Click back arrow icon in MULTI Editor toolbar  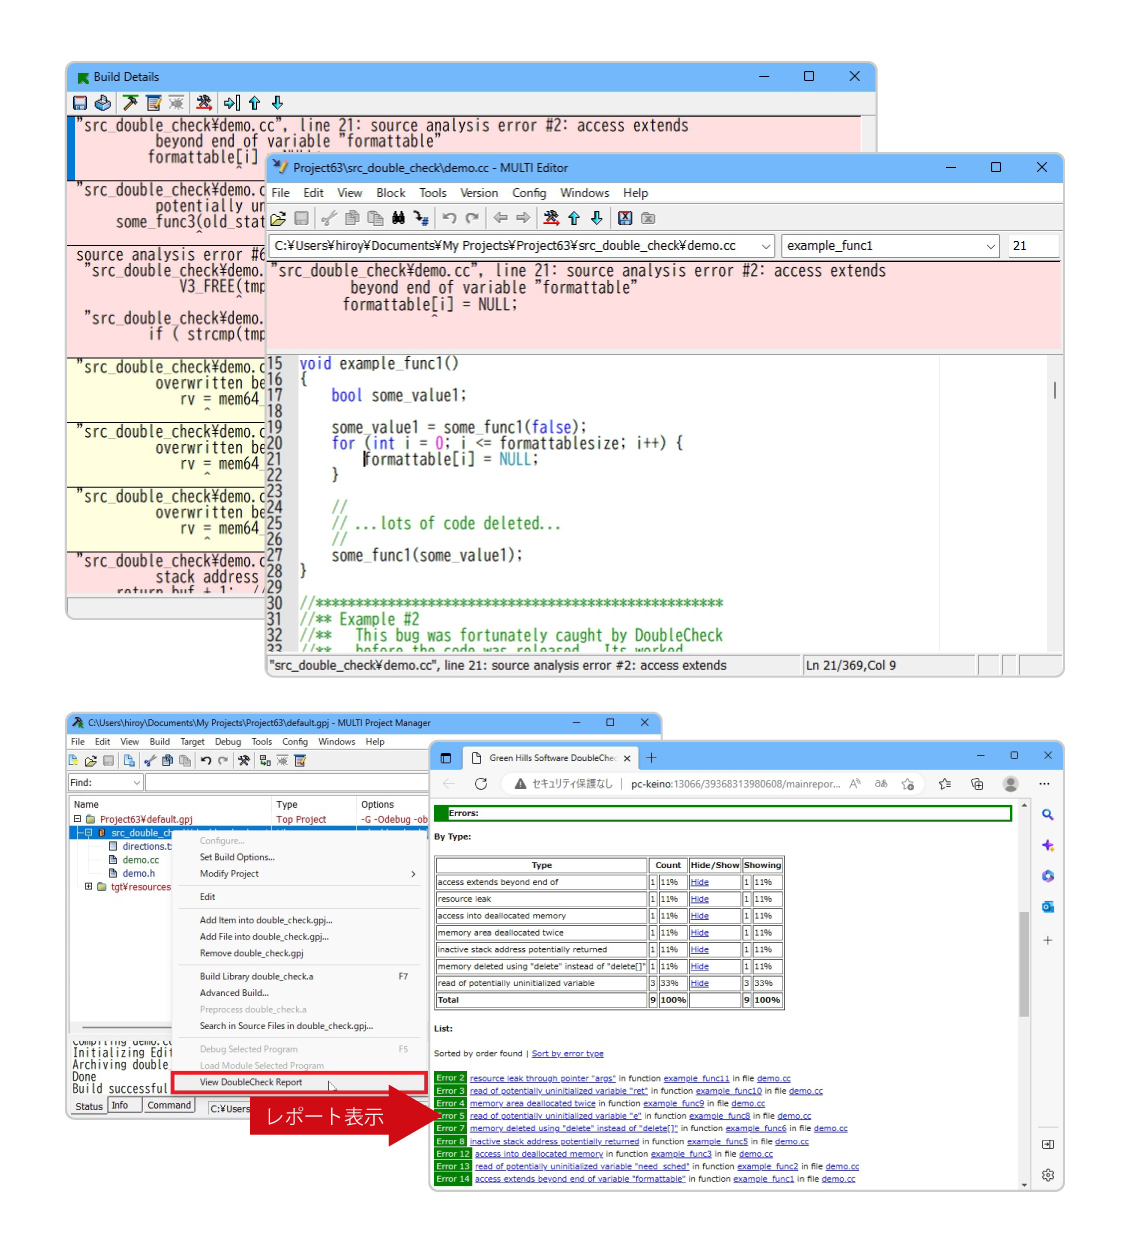click(500, 218)
